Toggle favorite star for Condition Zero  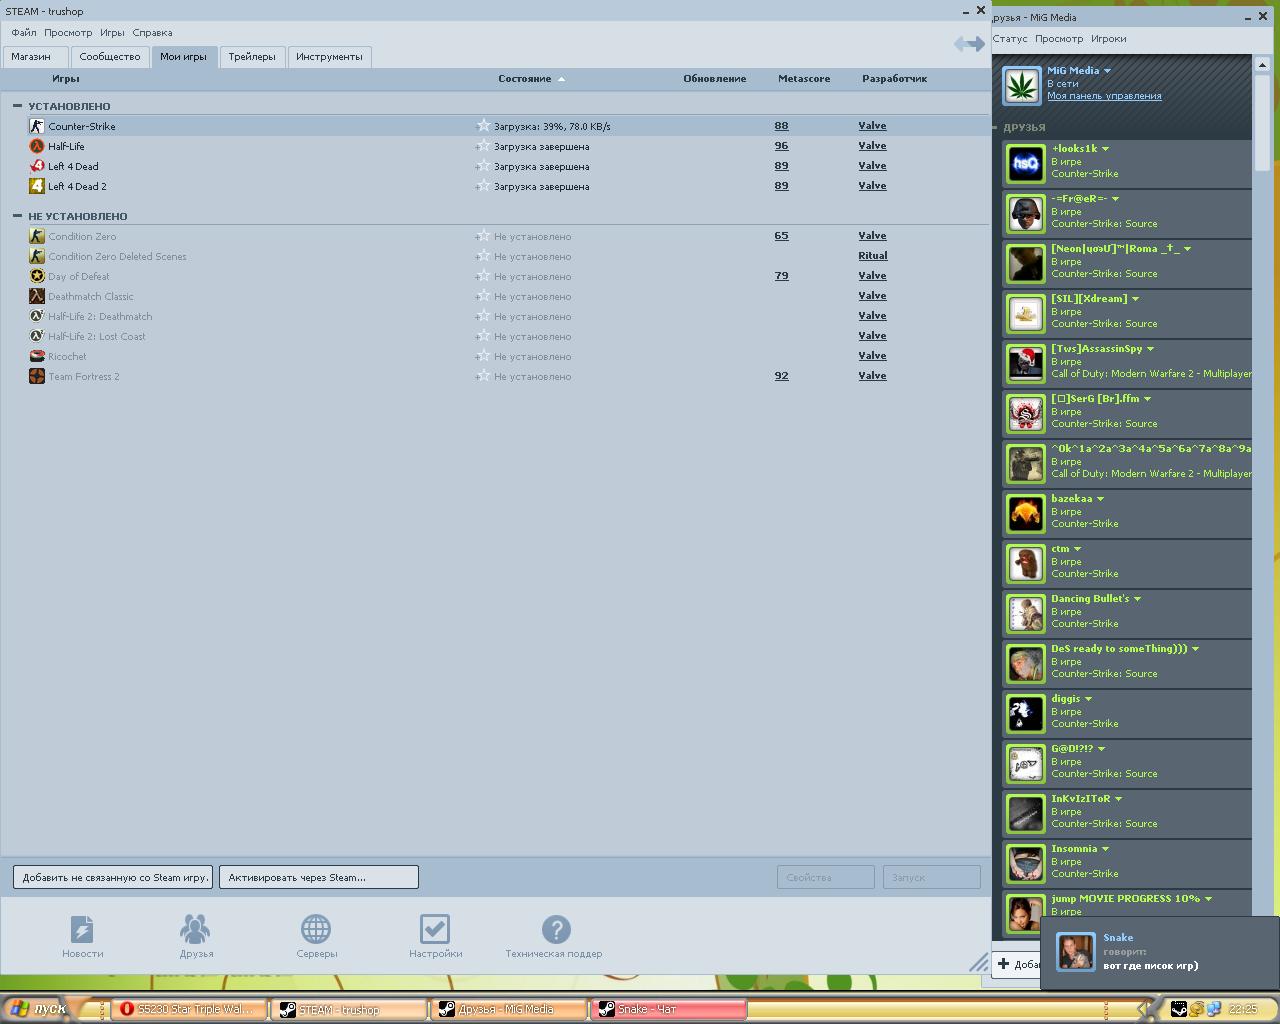pyautogui.click(x=483, y=236)
